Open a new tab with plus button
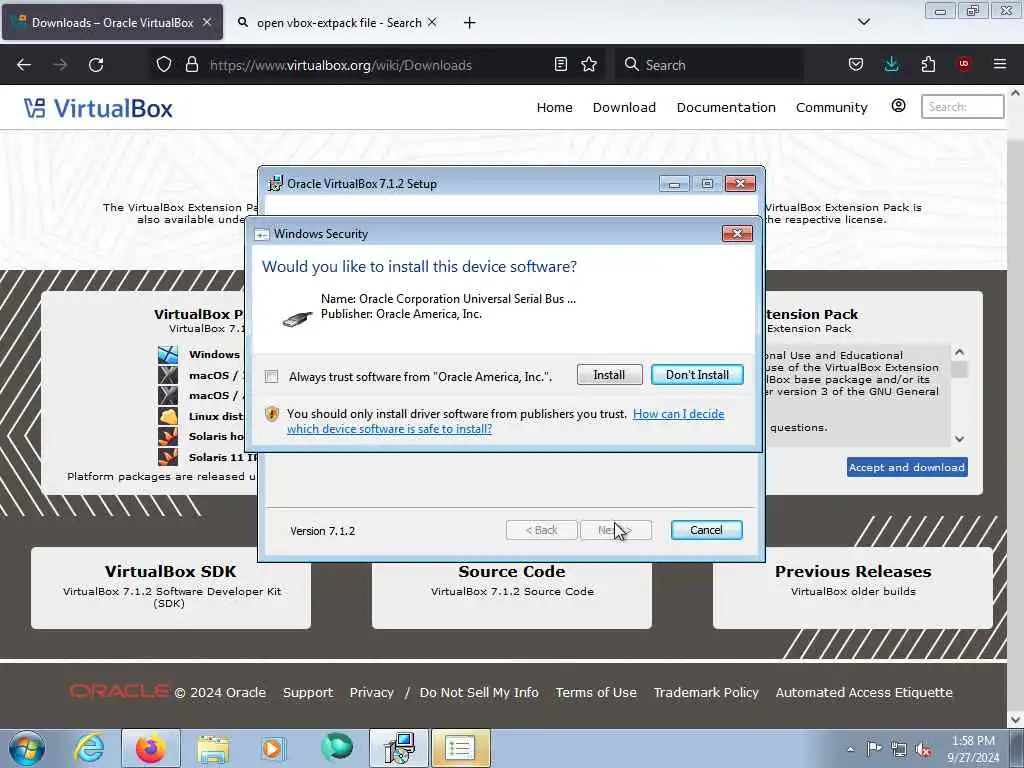The width and height of the screenshot is (1024, 768). (x=470, y=23)
